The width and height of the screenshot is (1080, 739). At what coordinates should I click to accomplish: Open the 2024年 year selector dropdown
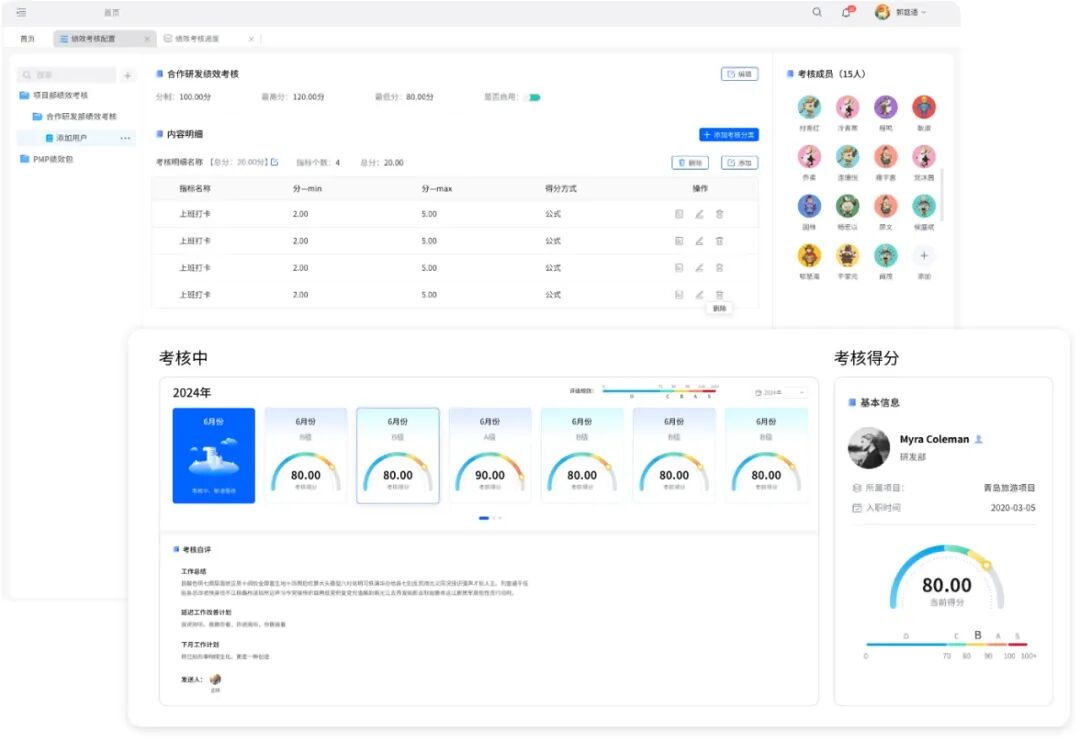[x=778, y=392]
